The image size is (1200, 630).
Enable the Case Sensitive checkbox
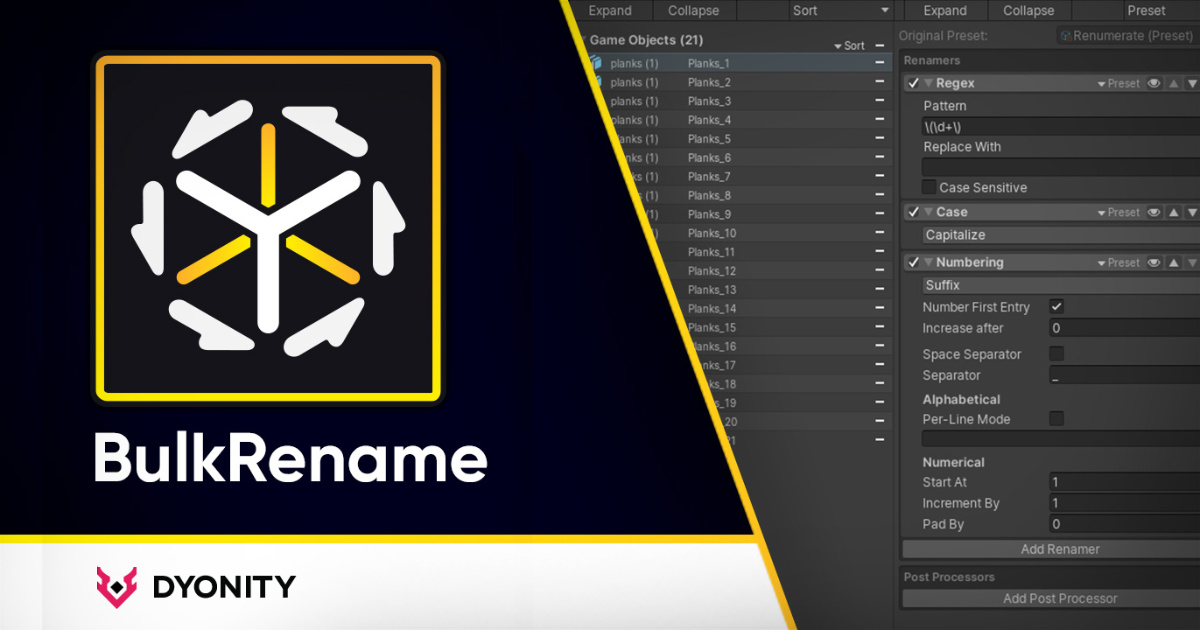(930, 187)
